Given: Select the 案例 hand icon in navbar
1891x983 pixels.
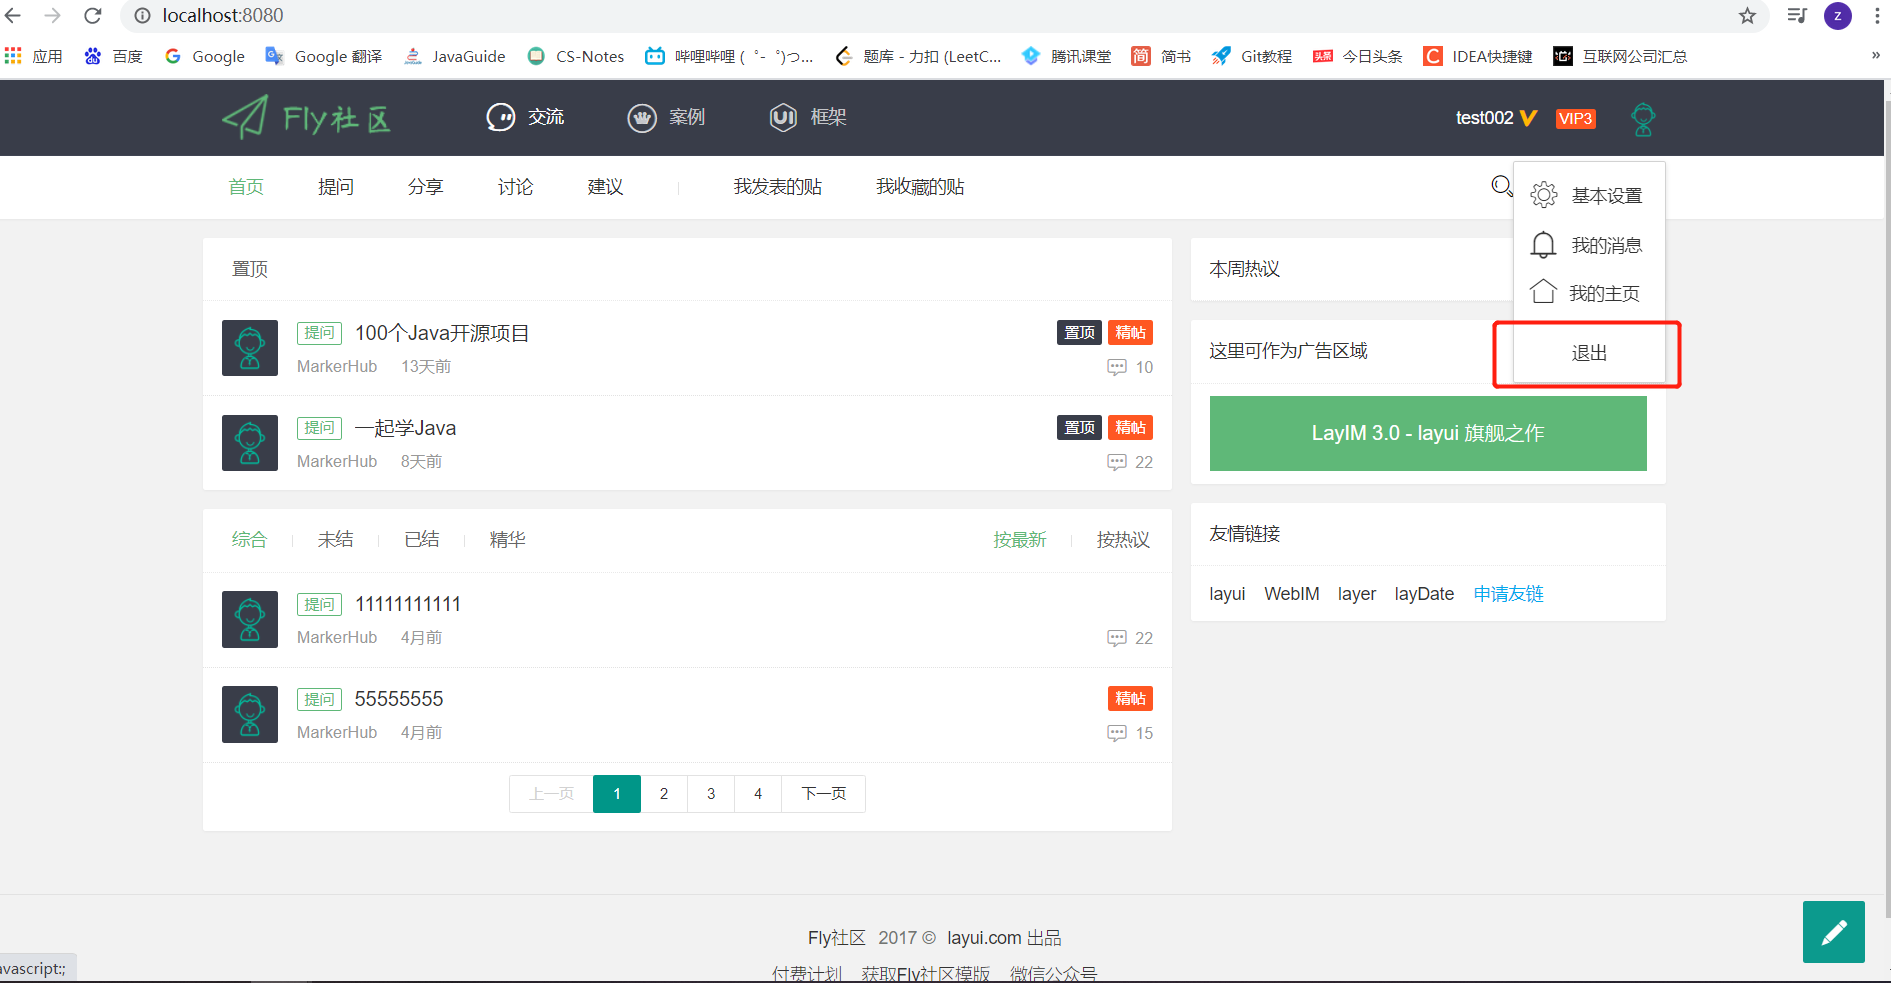Looking at the screenshot, I should 642,117.
